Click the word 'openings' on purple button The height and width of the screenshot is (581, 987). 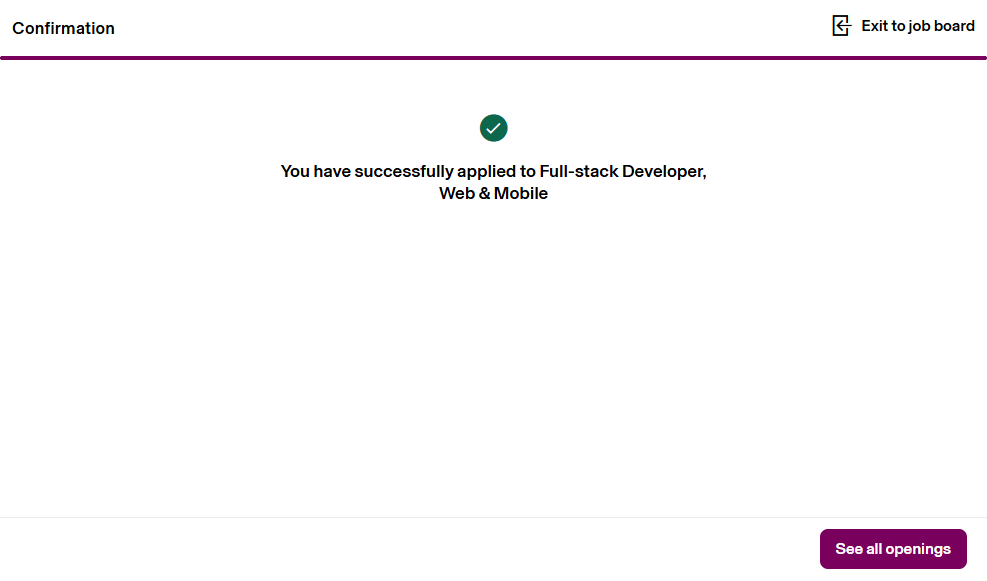(x=918, y=549)
